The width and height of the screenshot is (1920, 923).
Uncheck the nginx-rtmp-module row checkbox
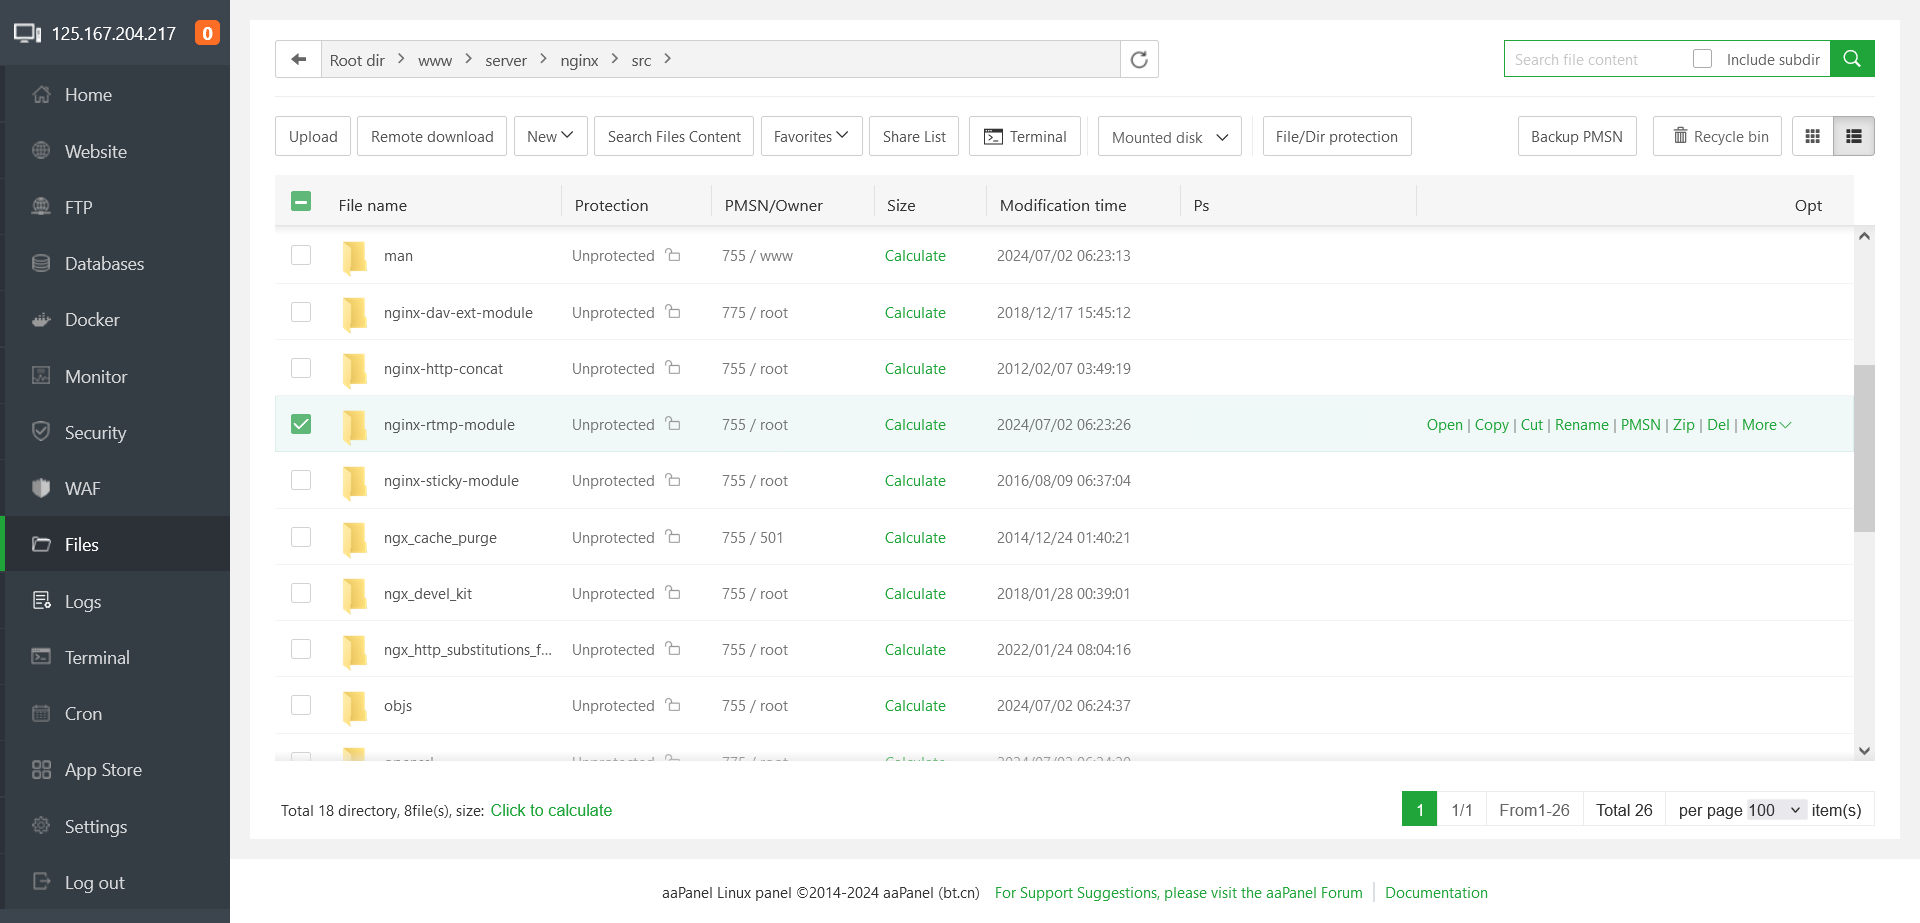[x=301, y=424]
